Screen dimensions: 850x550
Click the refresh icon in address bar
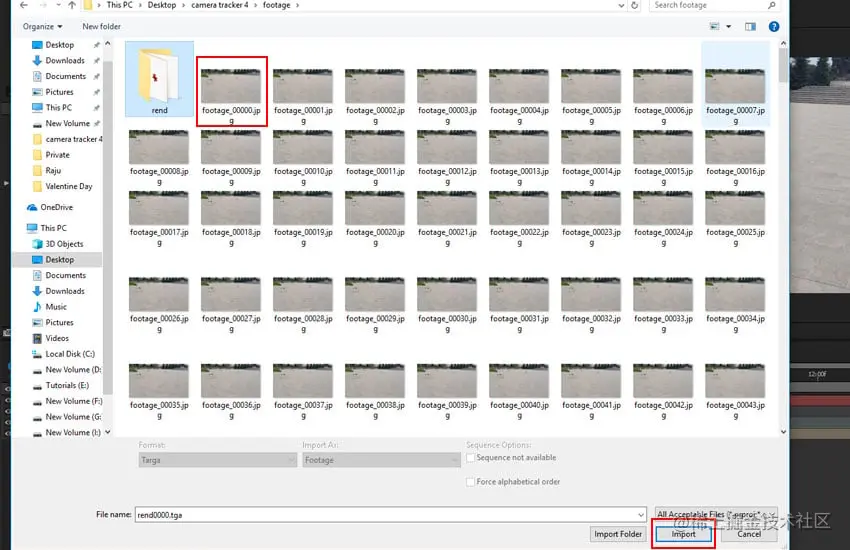[635, 5]
